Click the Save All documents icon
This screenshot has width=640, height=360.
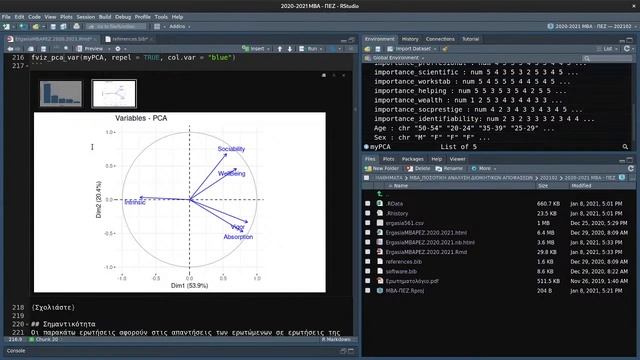[63, 27]
